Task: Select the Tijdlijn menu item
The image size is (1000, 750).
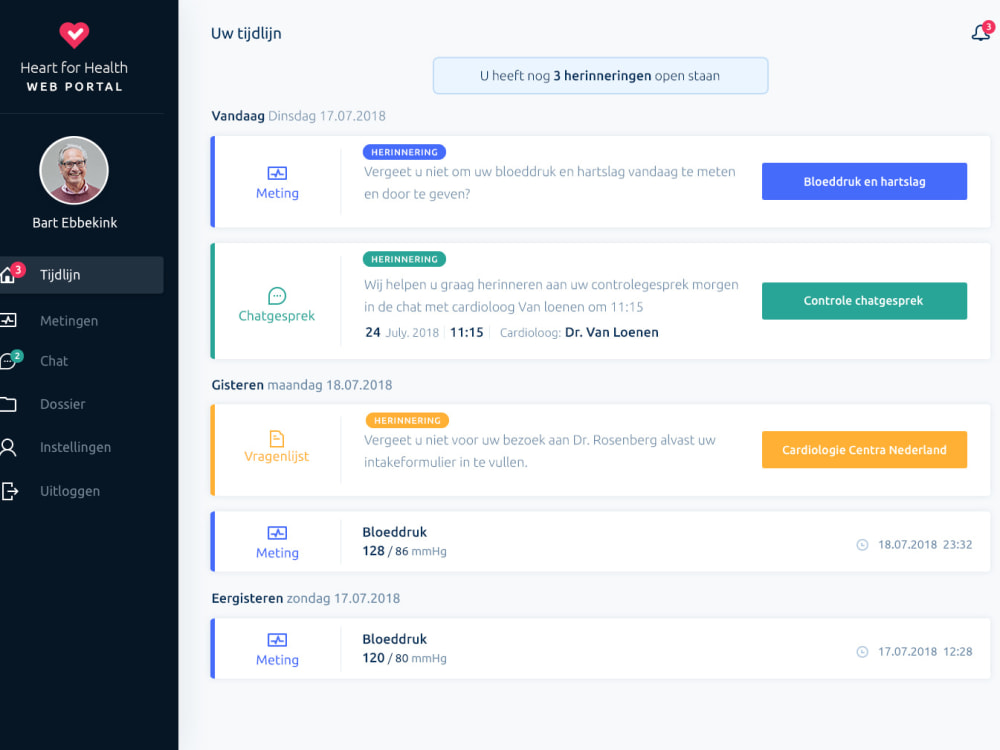Action: (82, 275)
